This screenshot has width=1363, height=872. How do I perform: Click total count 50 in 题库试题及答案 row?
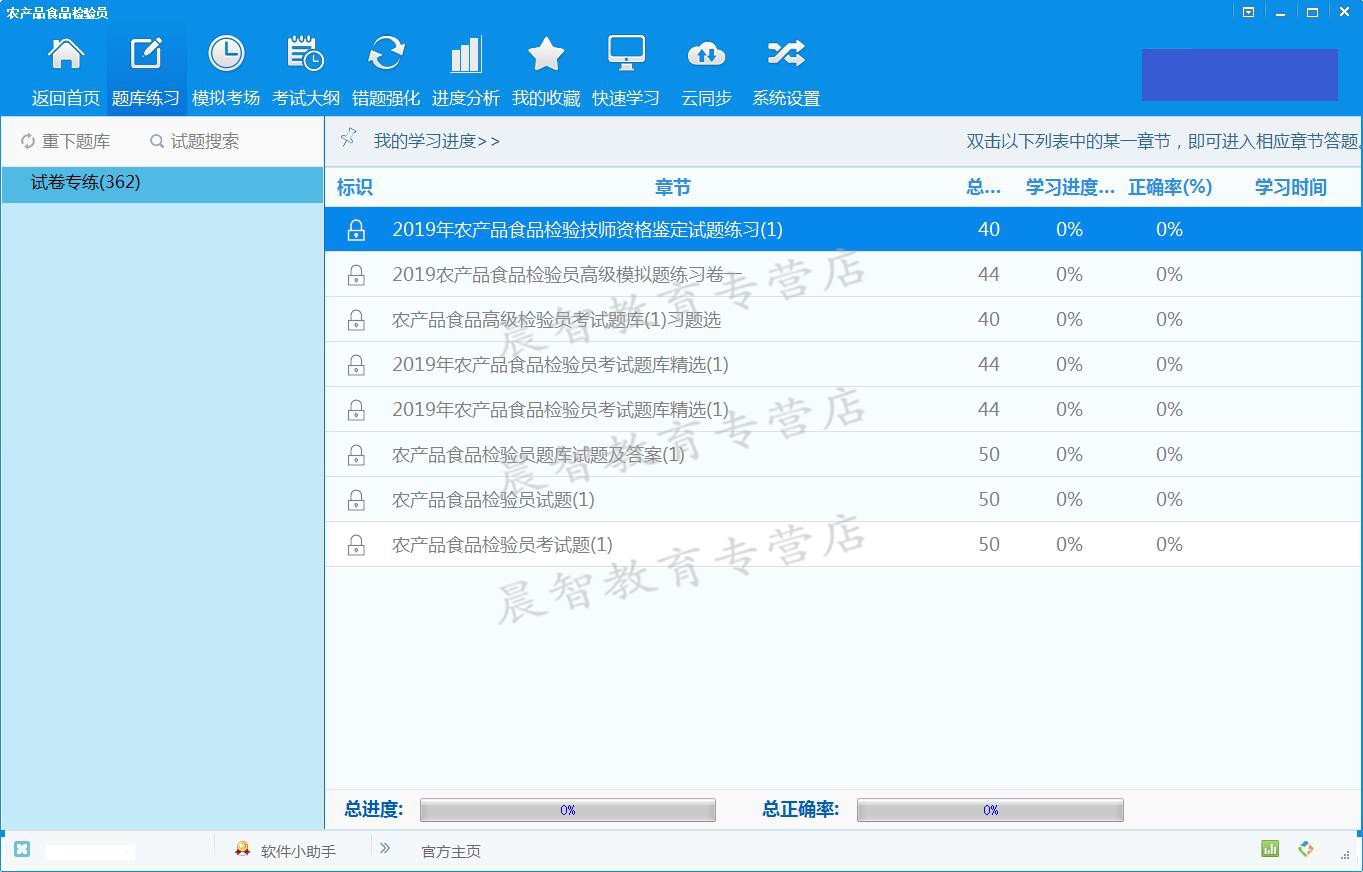tap(989, 455)
